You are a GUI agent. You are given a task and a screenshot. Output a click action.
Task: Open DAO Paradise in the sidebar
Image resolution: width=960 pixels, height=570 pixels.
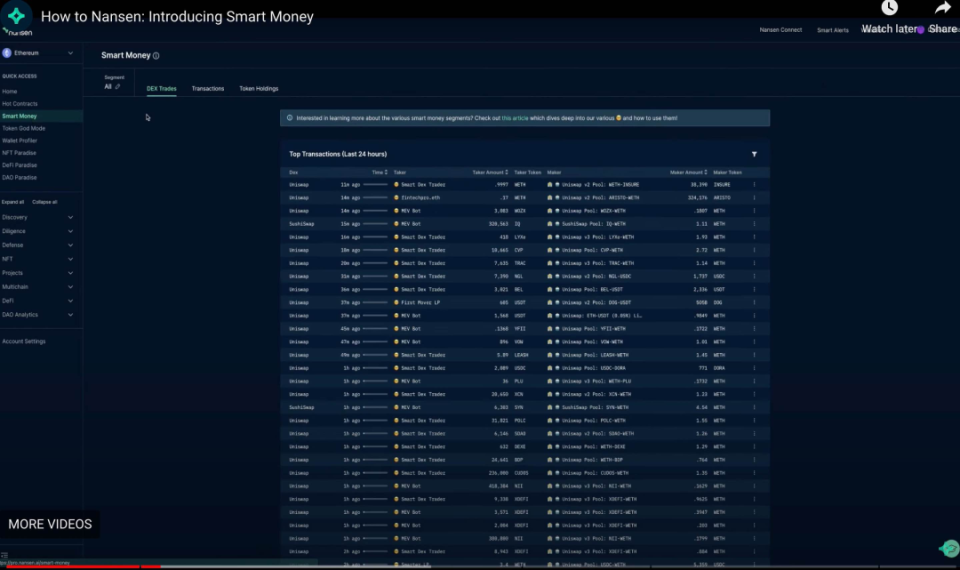pyautogui.click(x=20, y=178)
